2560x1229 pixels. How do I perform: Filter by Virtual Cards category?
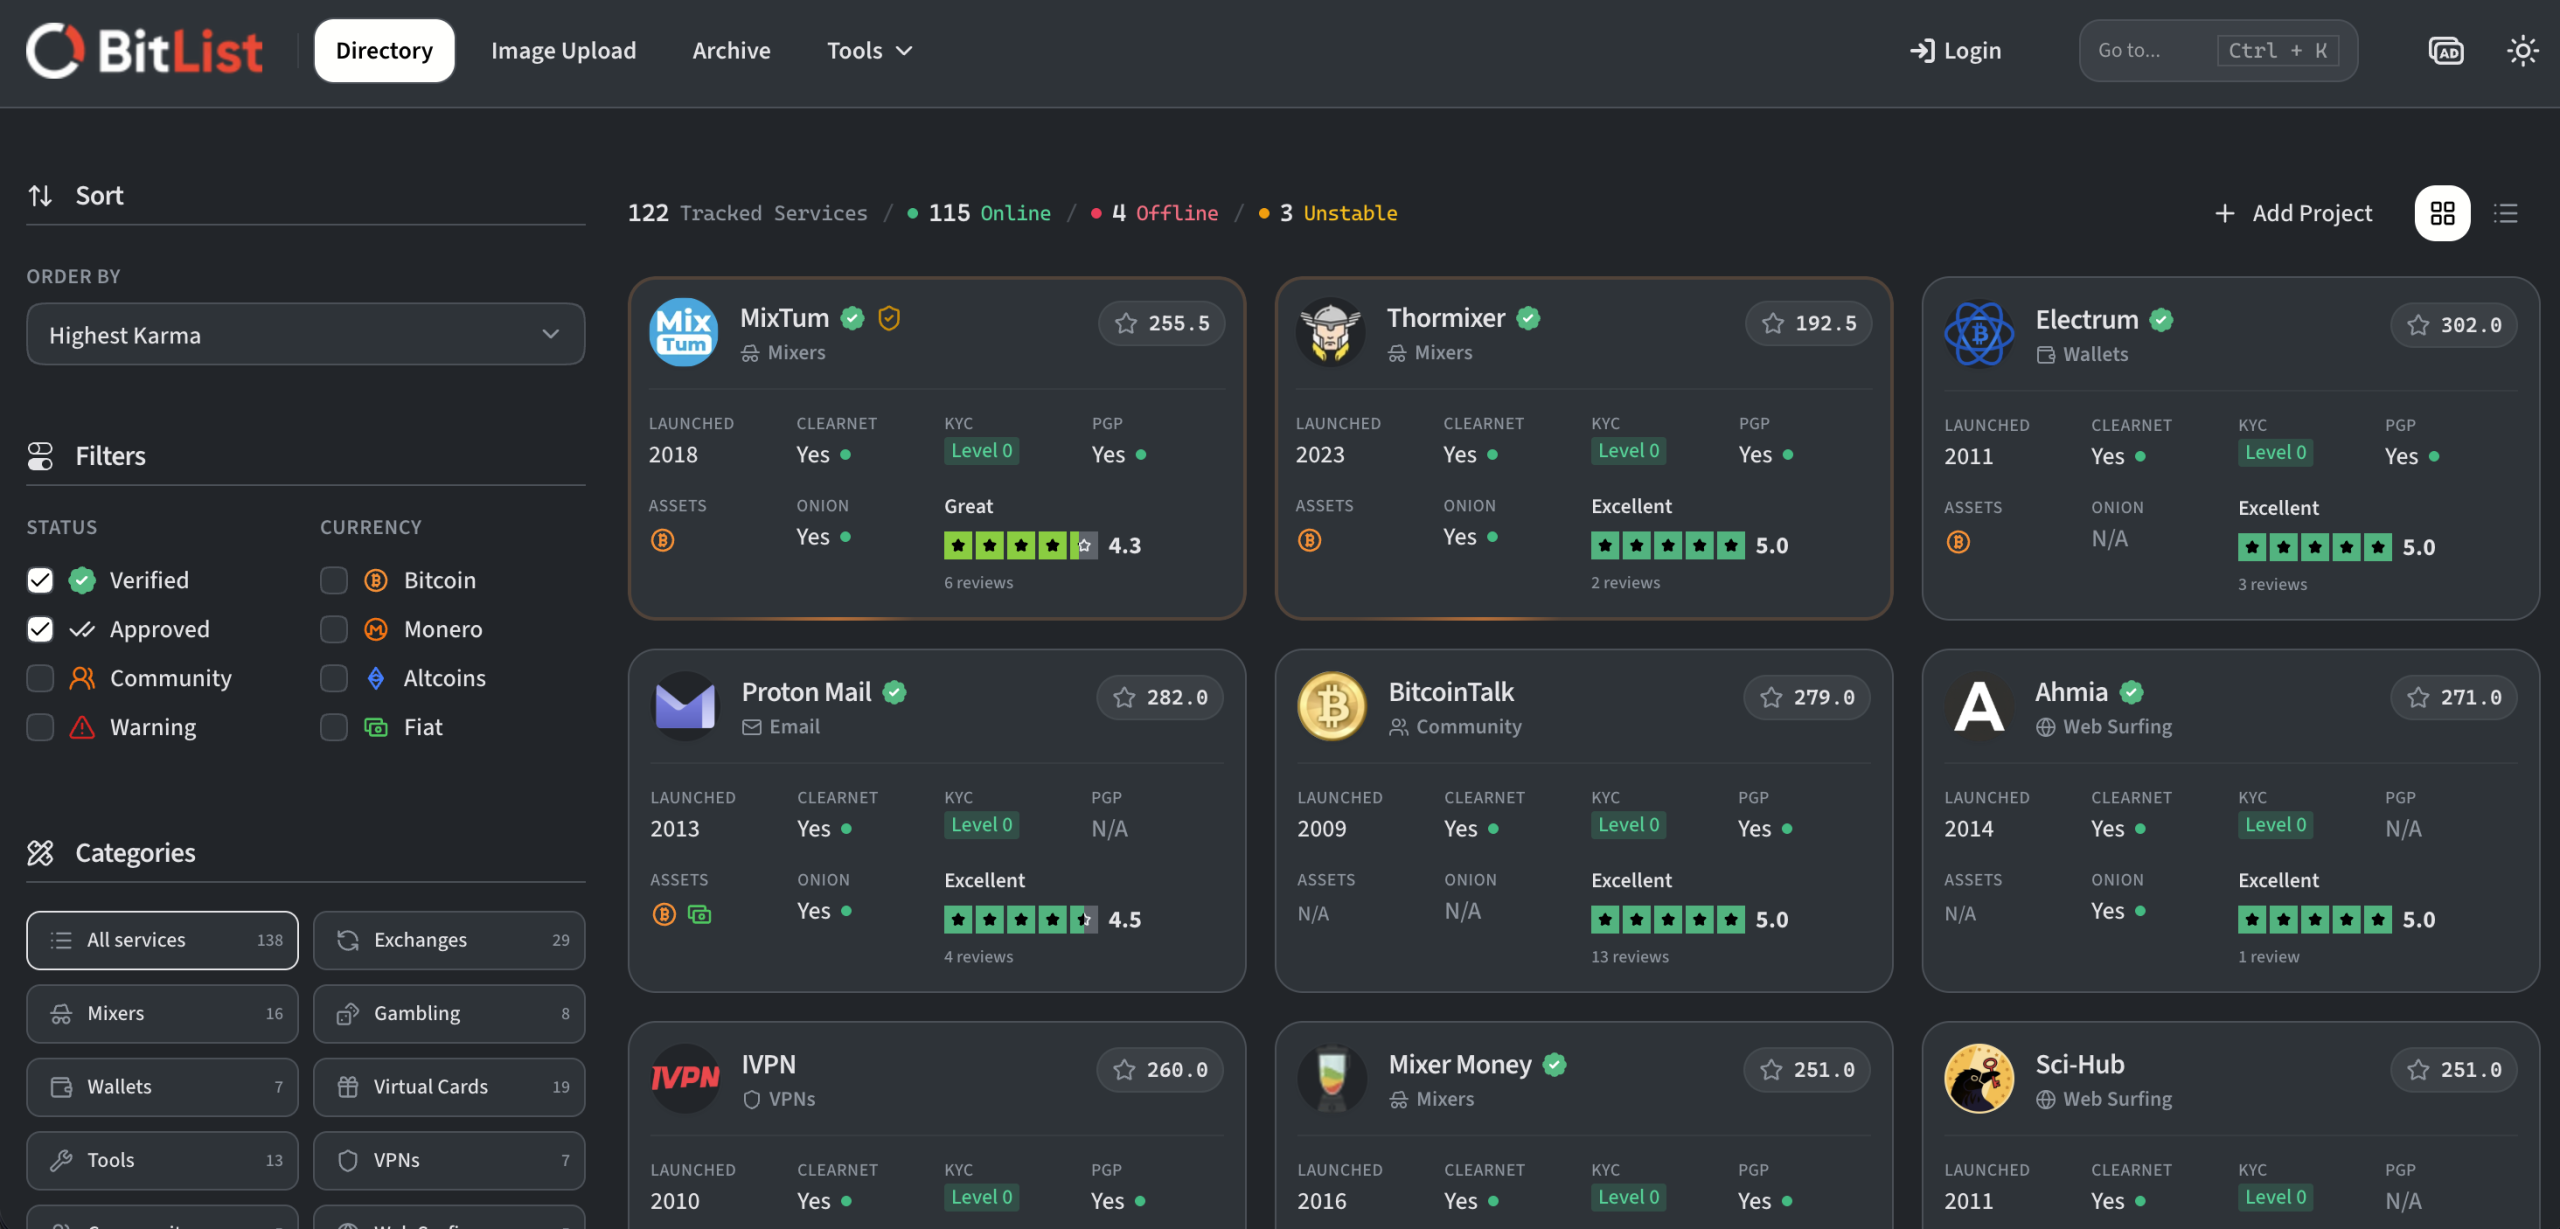tap(449, 1087)
